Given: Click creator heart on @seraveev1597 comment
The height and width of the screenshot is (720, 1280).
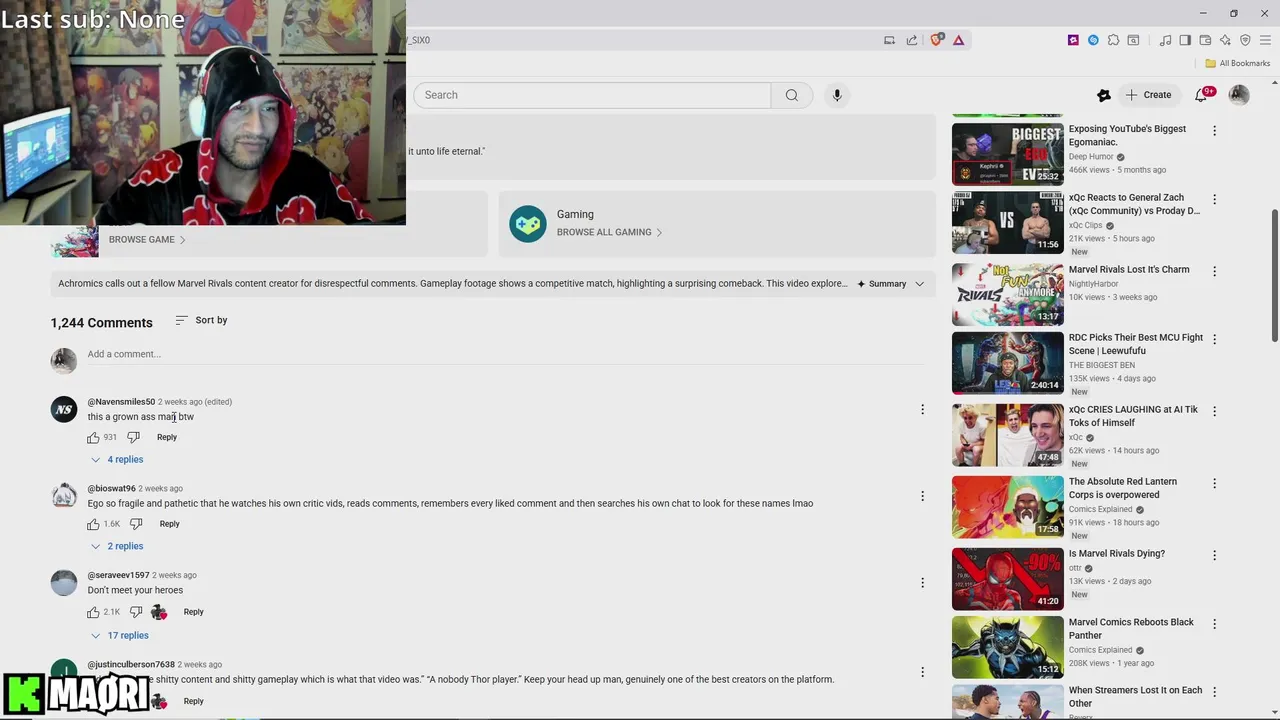Looking at the screenshot, I should pyautogui.click(x=159, y=612).
